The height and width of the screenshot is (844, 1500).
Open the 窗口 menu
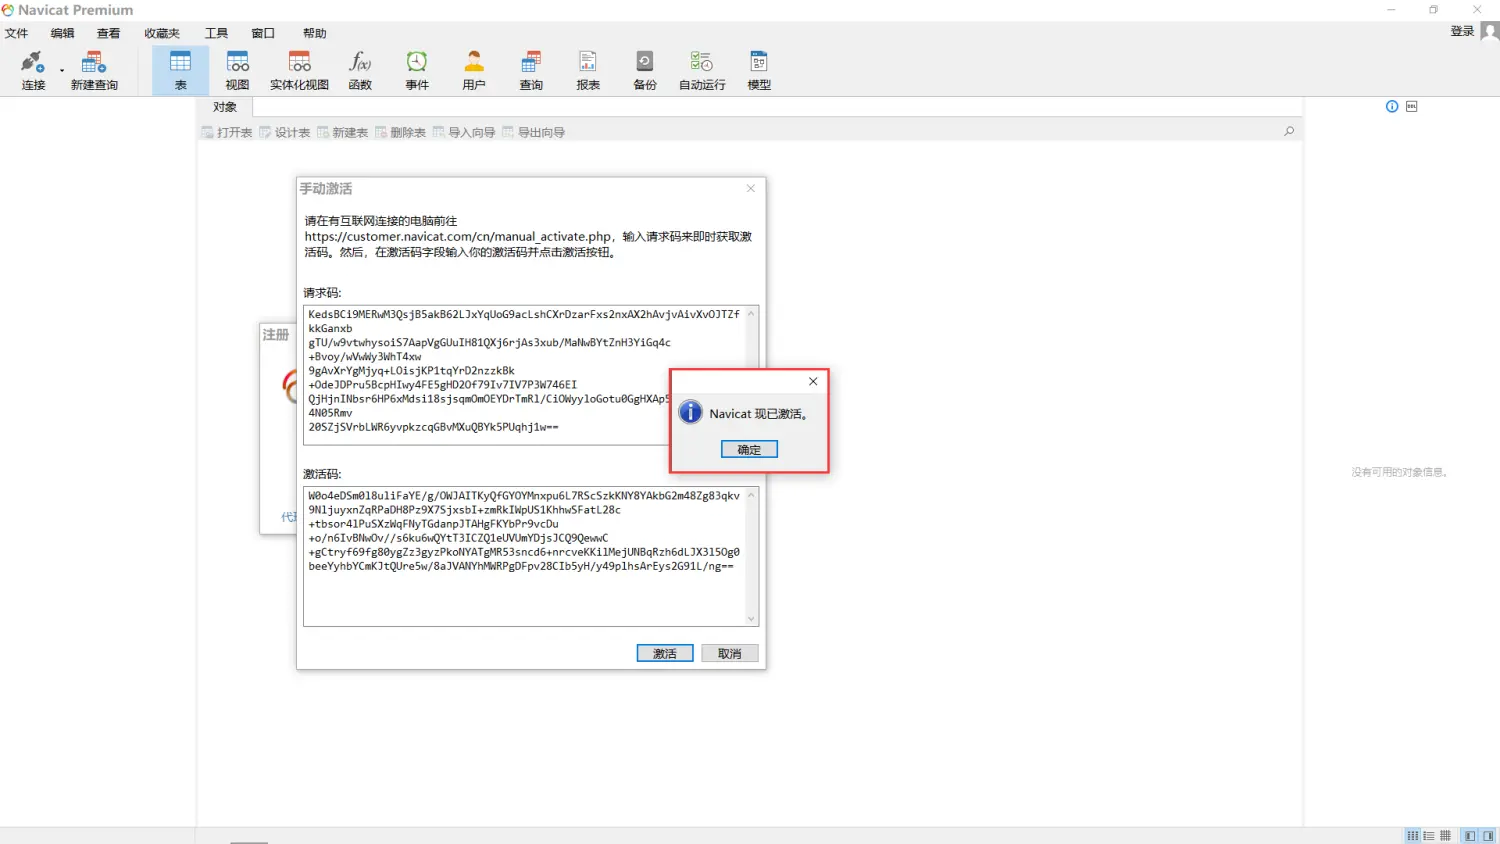pos(263,33)
